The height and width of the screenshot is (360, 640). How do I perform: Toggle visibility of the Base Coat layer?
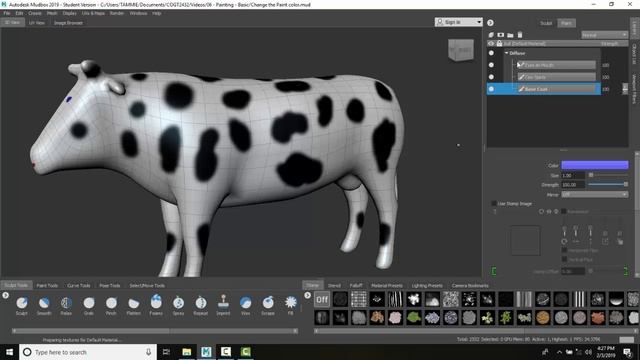(x=491, y=89)
